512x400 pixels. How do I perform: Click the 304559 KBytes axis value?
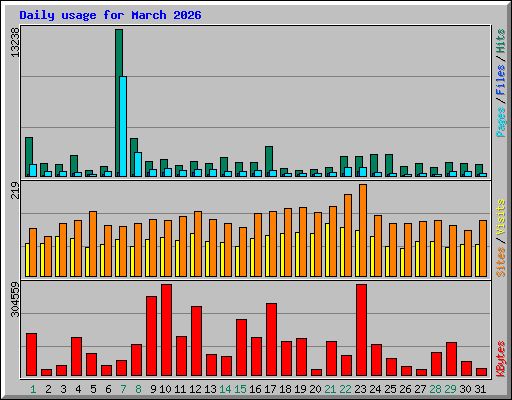tap(15, 299)
